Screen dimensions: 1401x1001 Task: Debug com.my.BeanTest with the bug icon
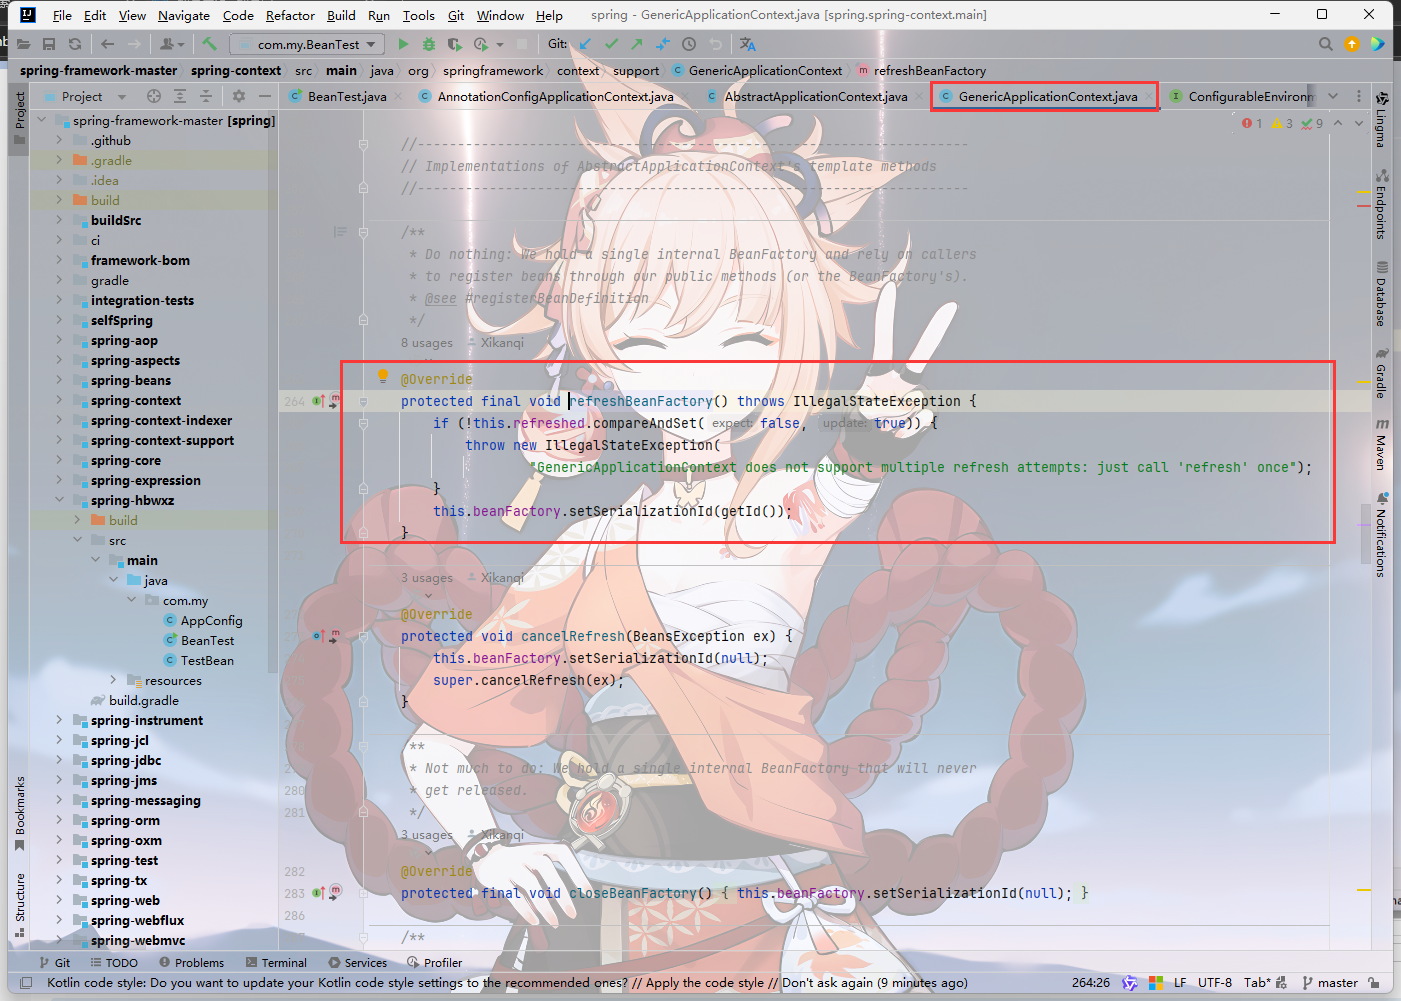click(x=429, y=44)
